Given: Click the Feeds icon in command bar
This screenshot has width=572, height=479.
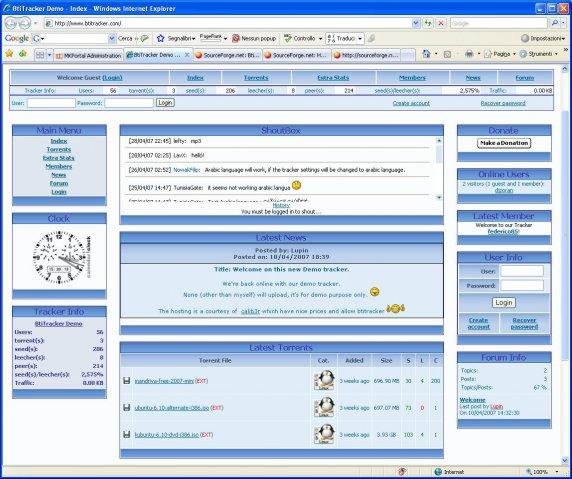Looking at the screenshot, I should [x=447, y=54].
